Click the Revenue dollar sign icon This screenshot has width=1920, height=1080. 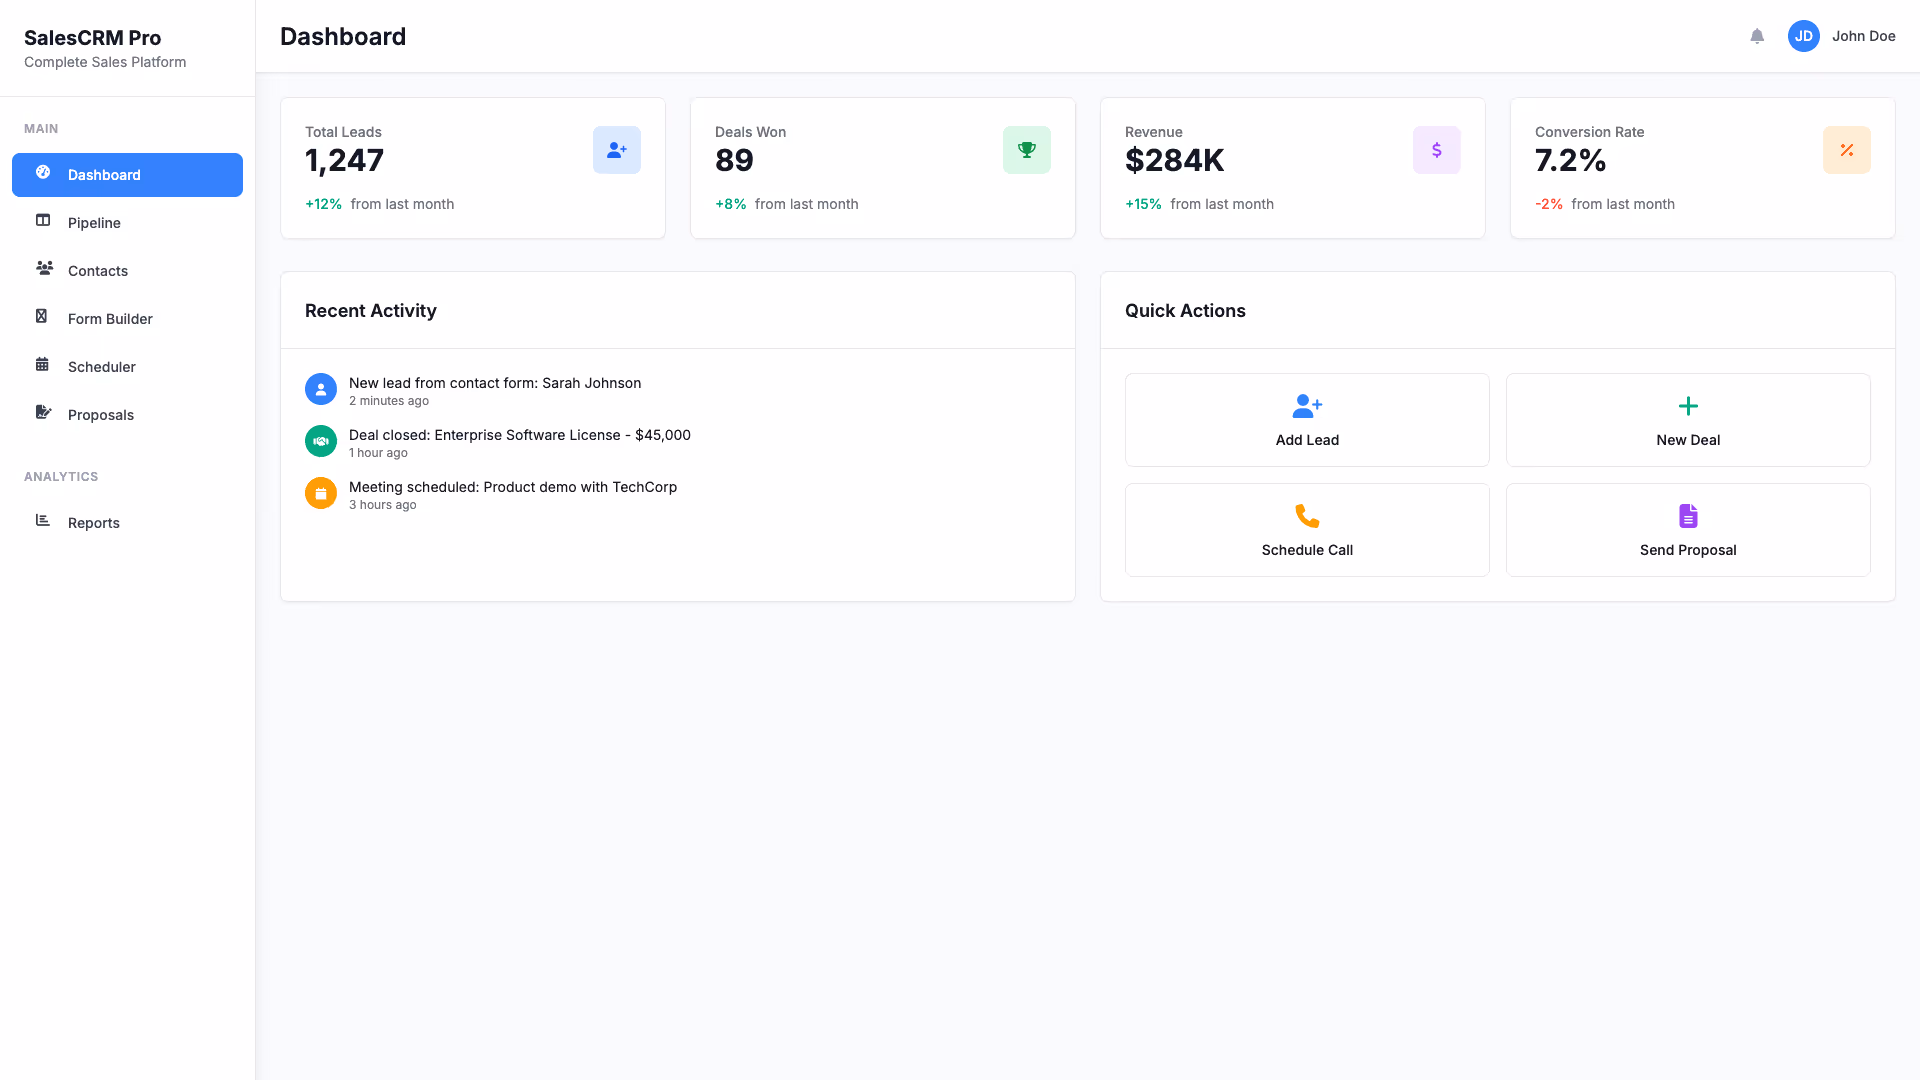[x=1436, y=150]
